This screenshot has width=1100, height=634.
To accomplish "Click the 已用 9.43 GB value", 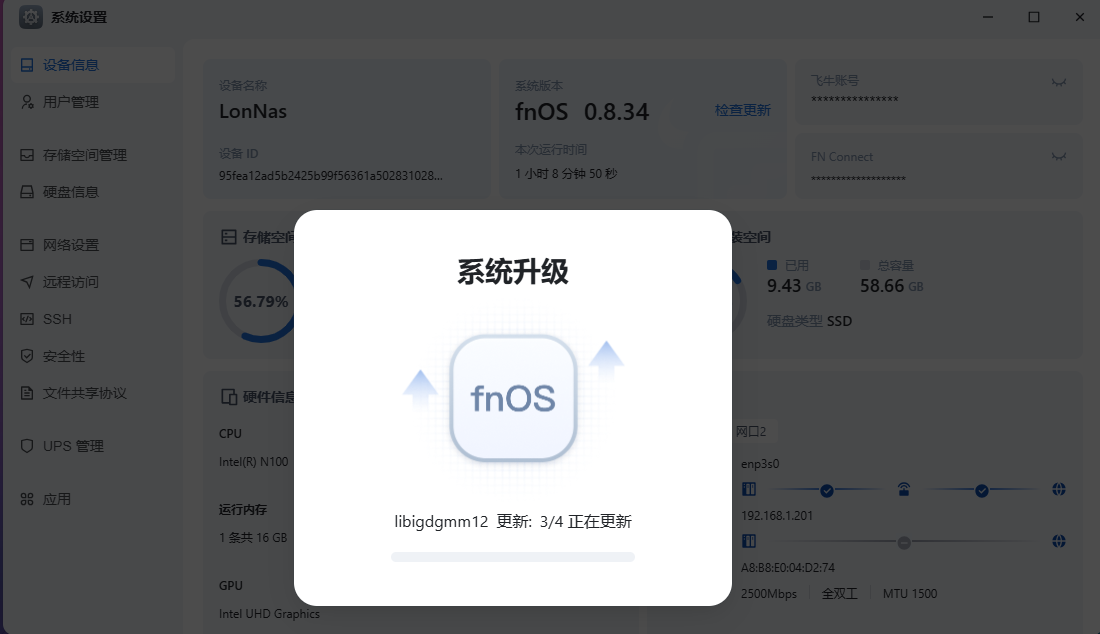I will pos(793,286).
